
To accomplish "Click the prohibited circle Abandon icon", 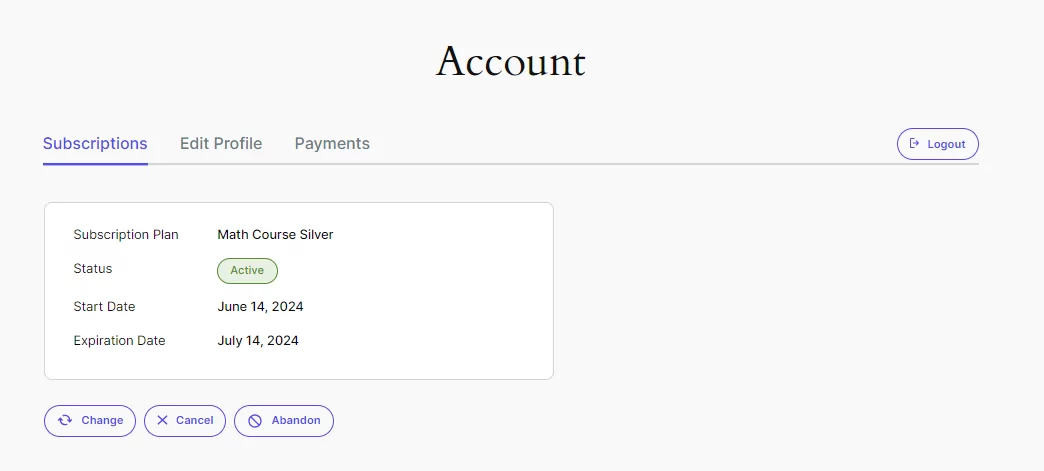I will [x=255, y=420].
